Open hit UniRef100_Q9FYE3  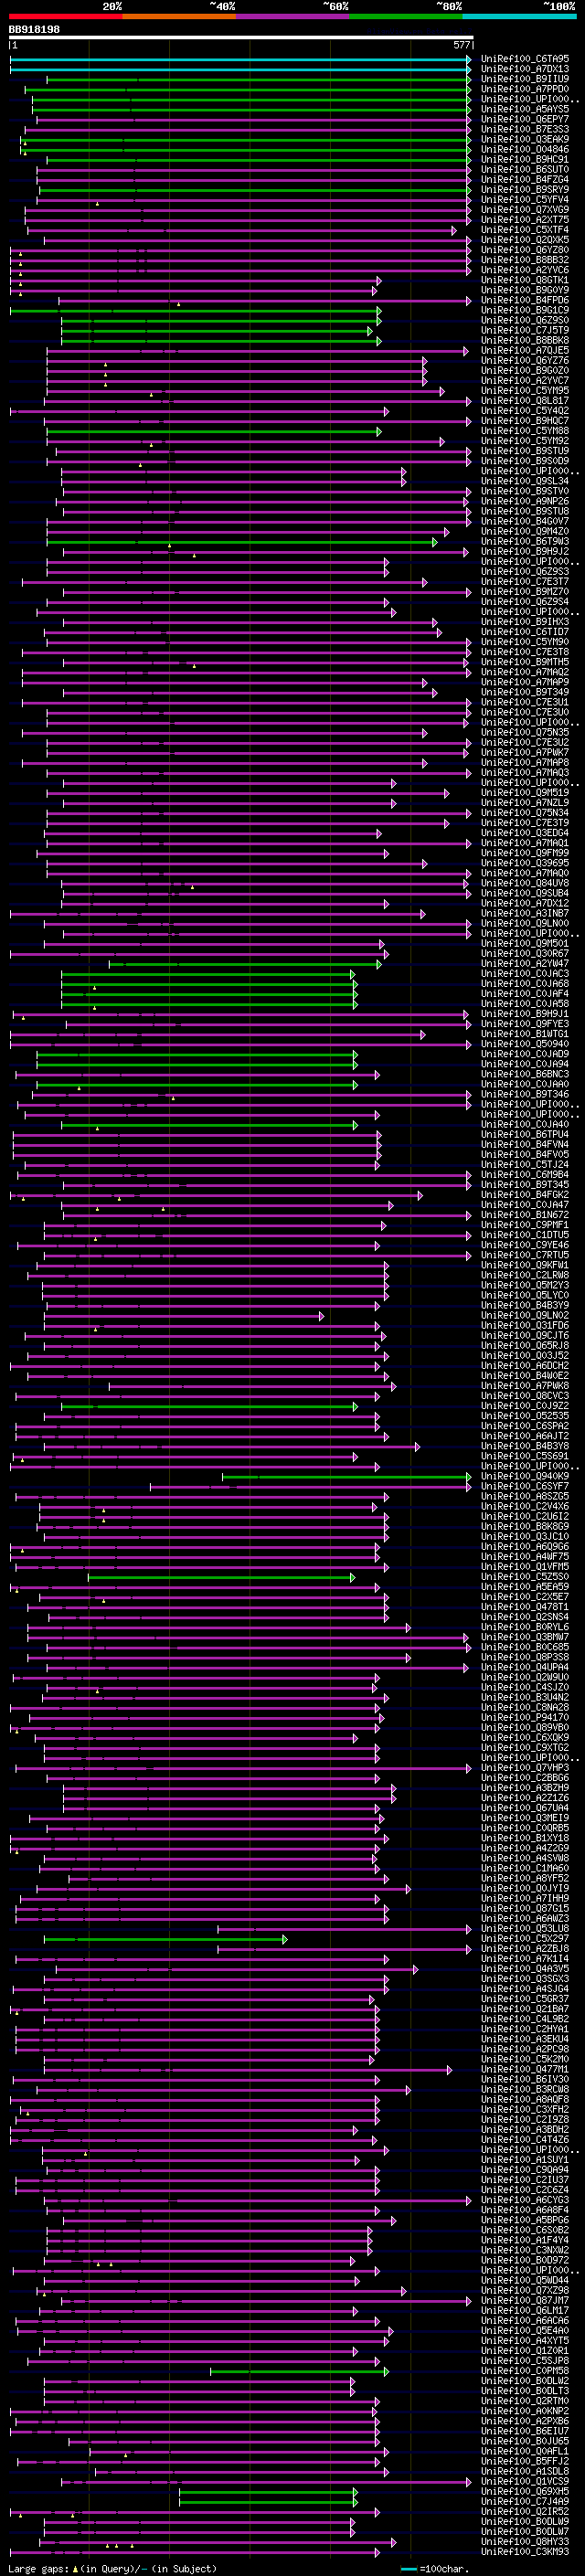click(525, 1024)
